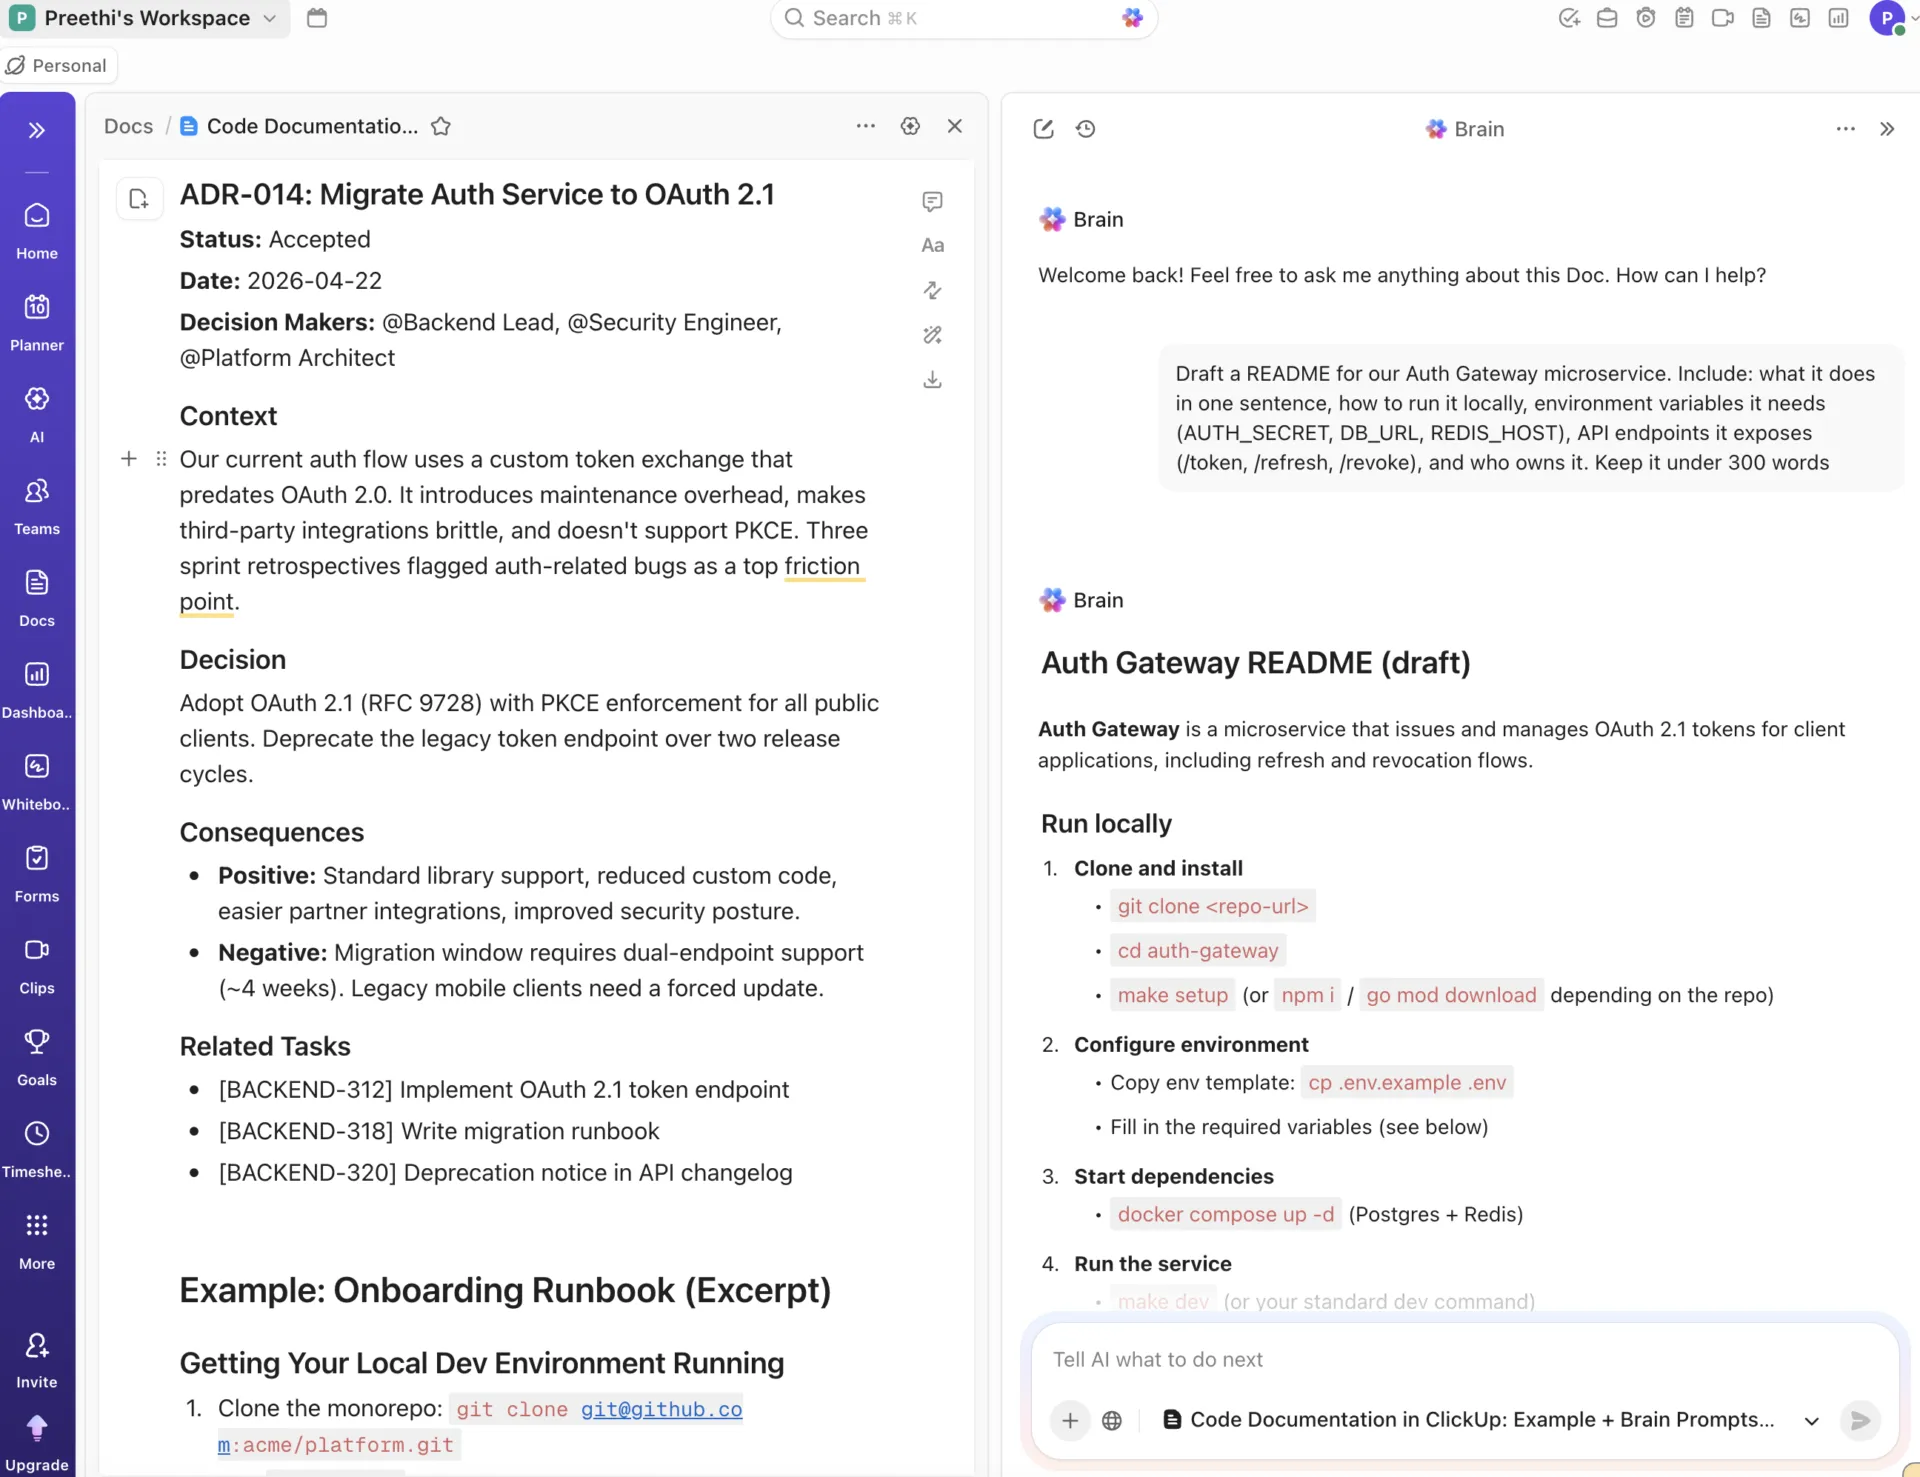Click the record clip camera icon in the top bar
Screen dimensions: 1920x1477
coord(1722,18)
